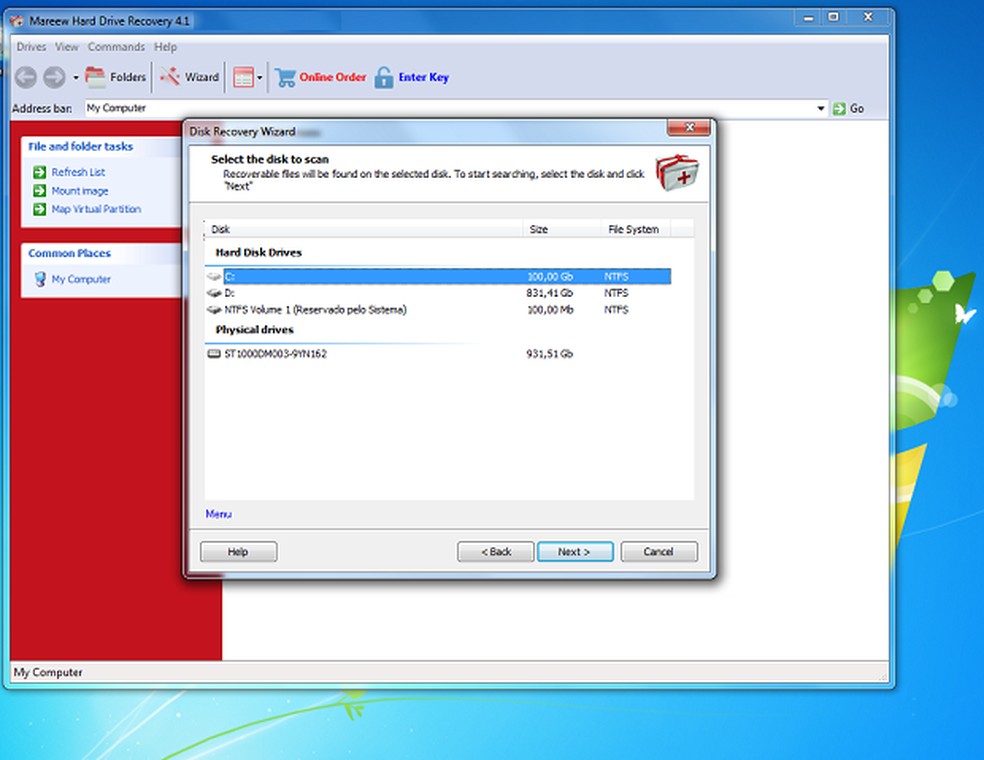984x760 pixels.
Task: Click Mount Image task link
Action: pyautogui.click(x=80, y=191)
